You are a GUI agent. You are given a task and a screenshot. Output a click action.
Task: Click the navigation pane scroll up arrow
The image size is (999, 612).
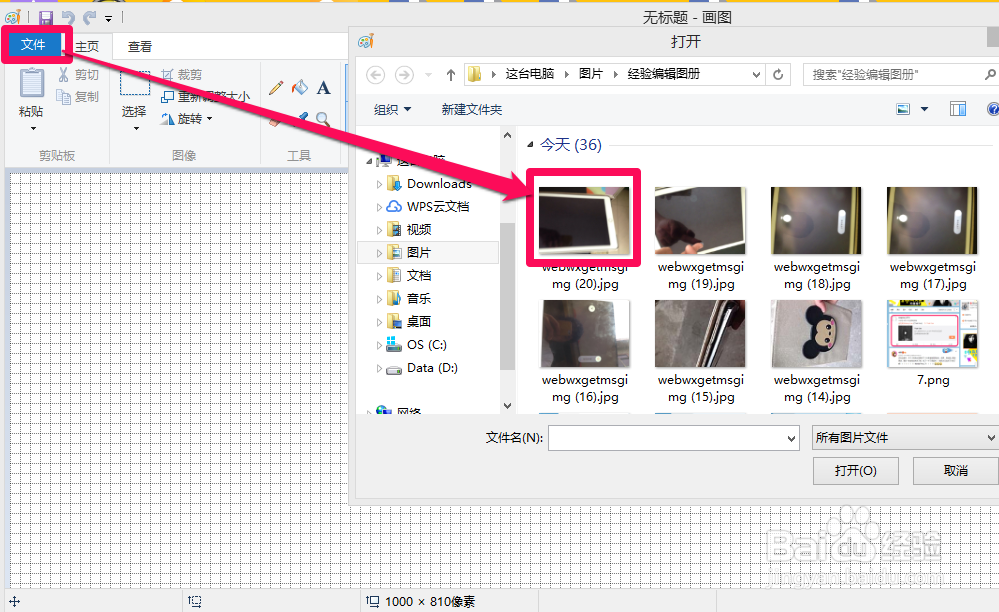pyautogui.click(x=507, y=135)
